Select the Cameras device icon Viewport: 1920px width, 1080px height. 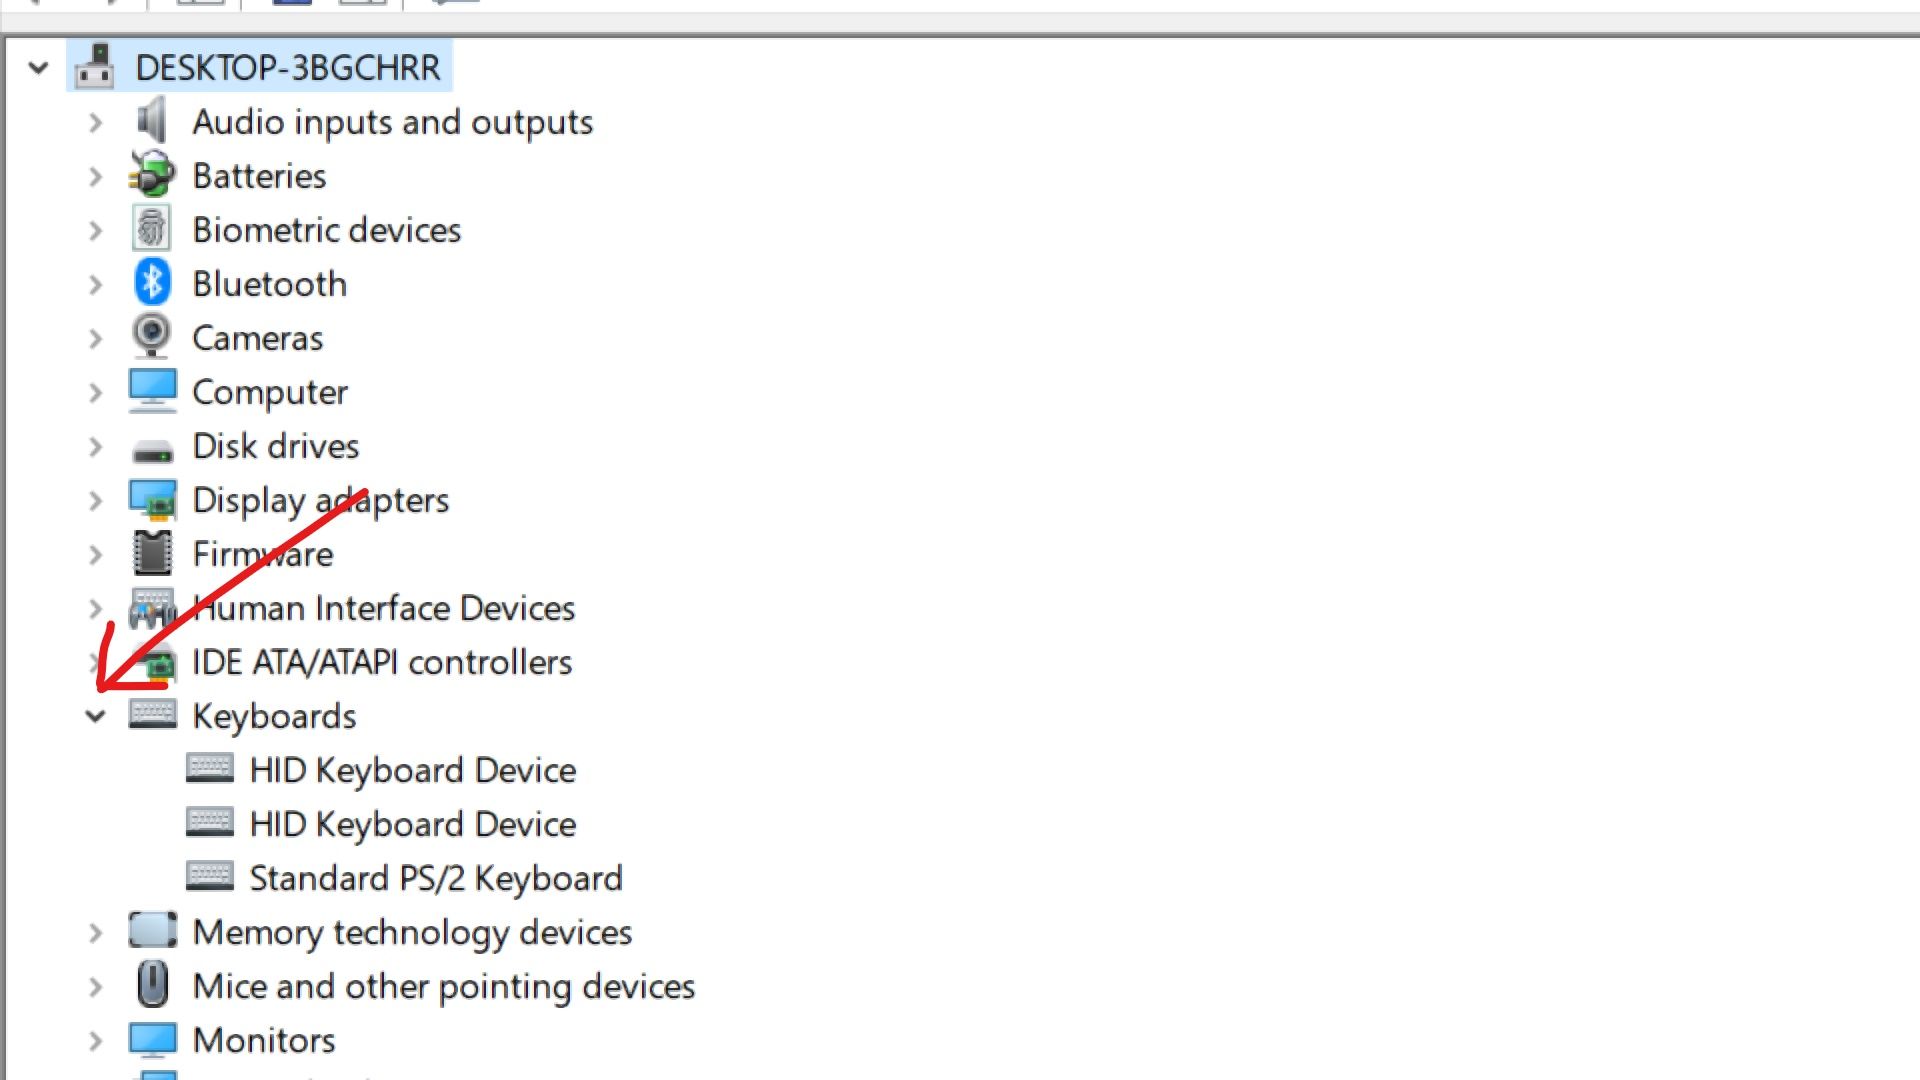coord(152,336)
